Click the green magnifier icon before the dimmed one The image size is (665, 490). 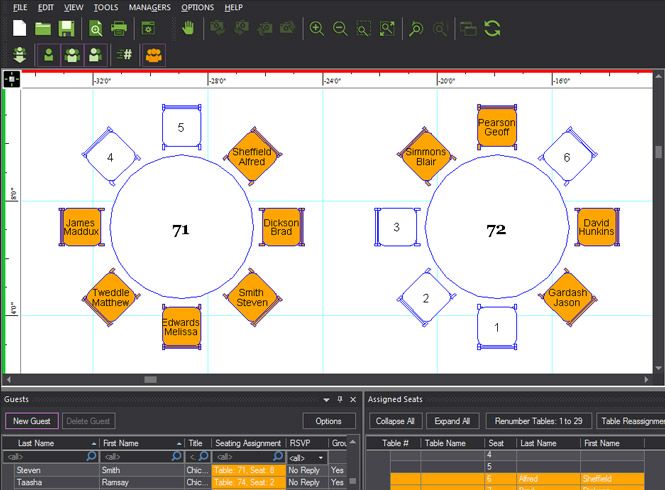tap(416, 28)
